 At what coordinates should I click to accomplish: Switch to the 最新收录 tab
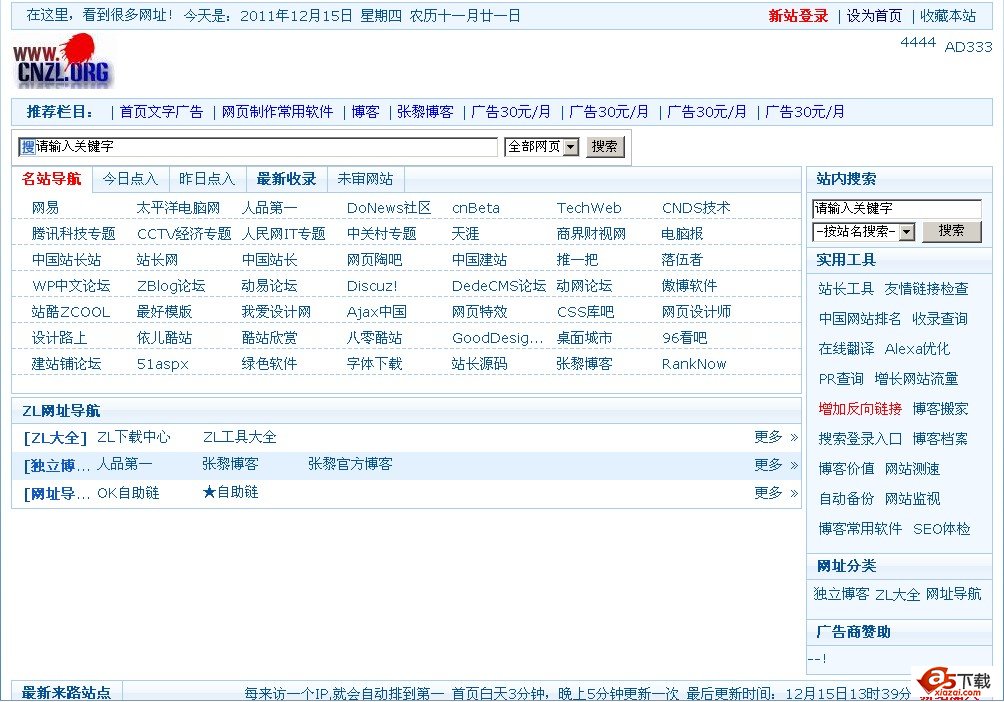pyautogui.click(x=286, y=179)
